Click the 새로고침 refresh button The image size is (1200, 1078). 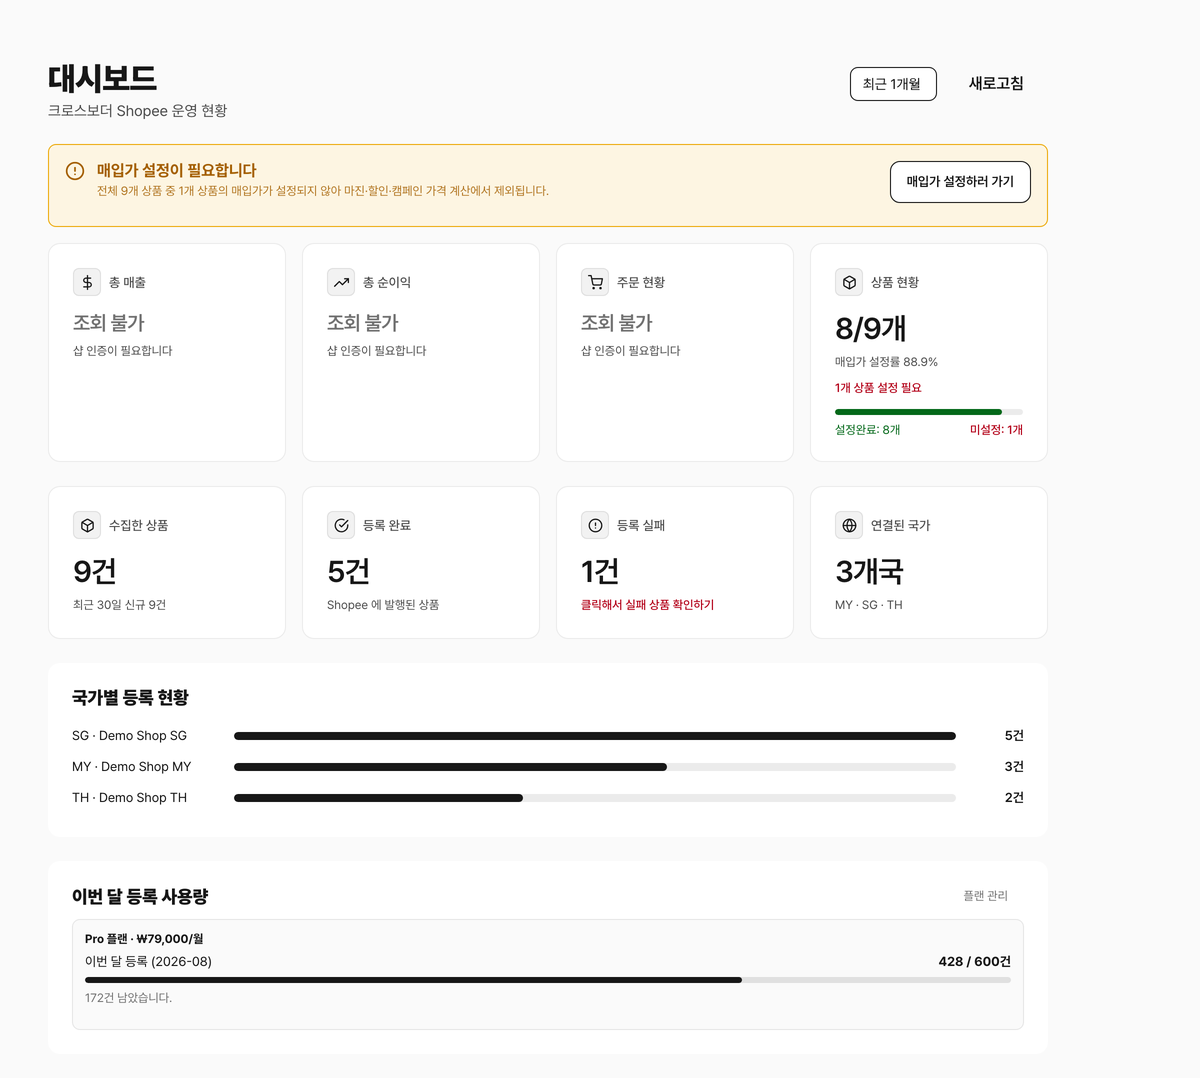996,84
